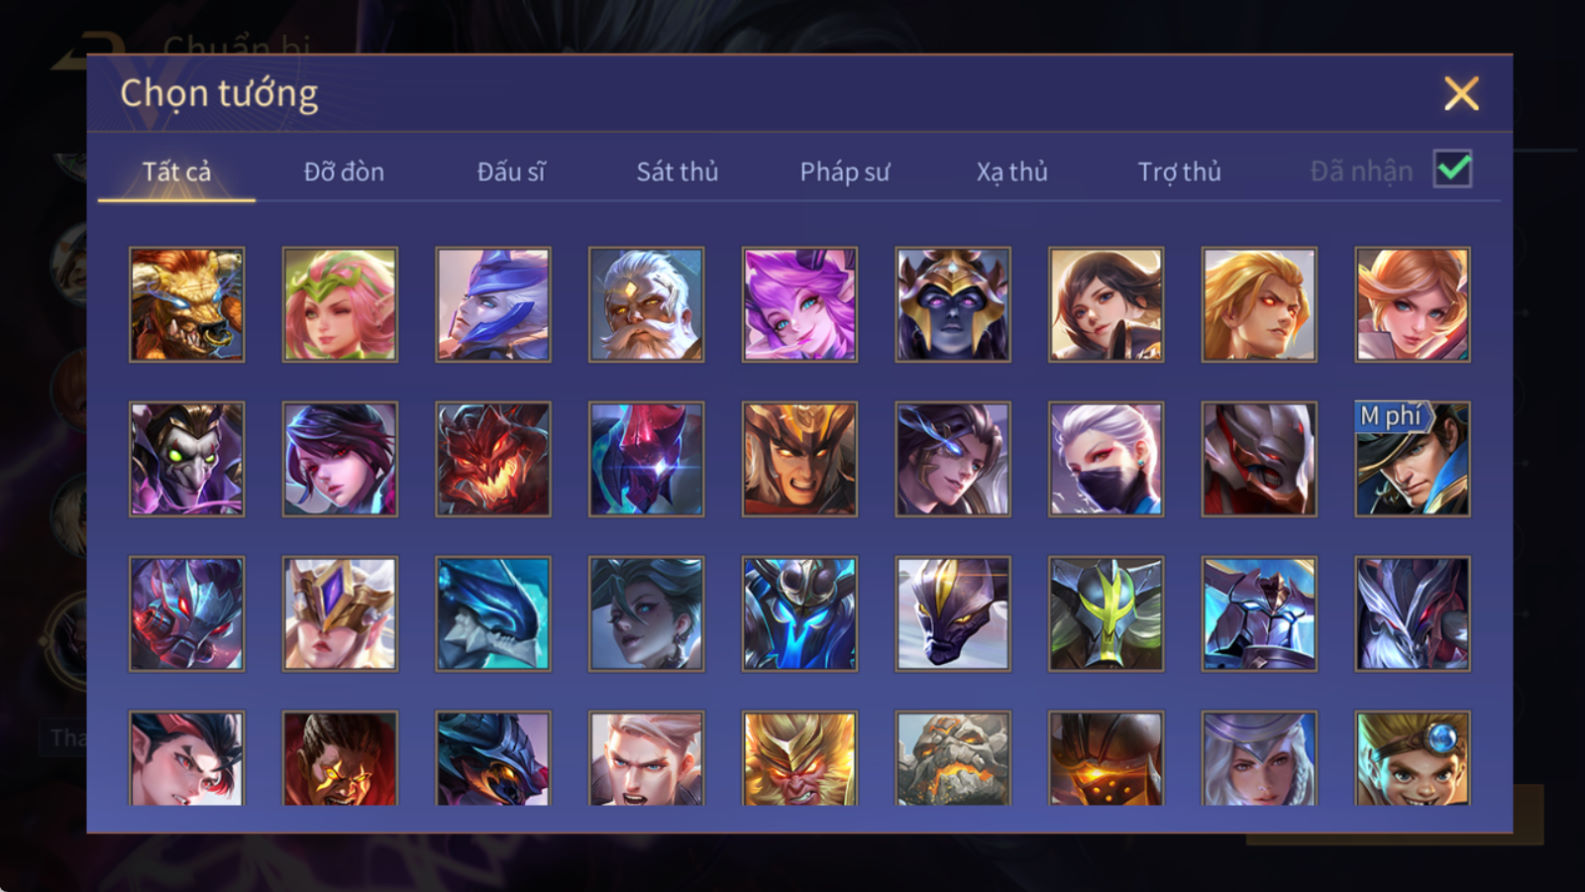Toggle the 'Đã nhận' checkbox
Image resolution: width=1585 pixels, height=892 pixels.
1452,169
